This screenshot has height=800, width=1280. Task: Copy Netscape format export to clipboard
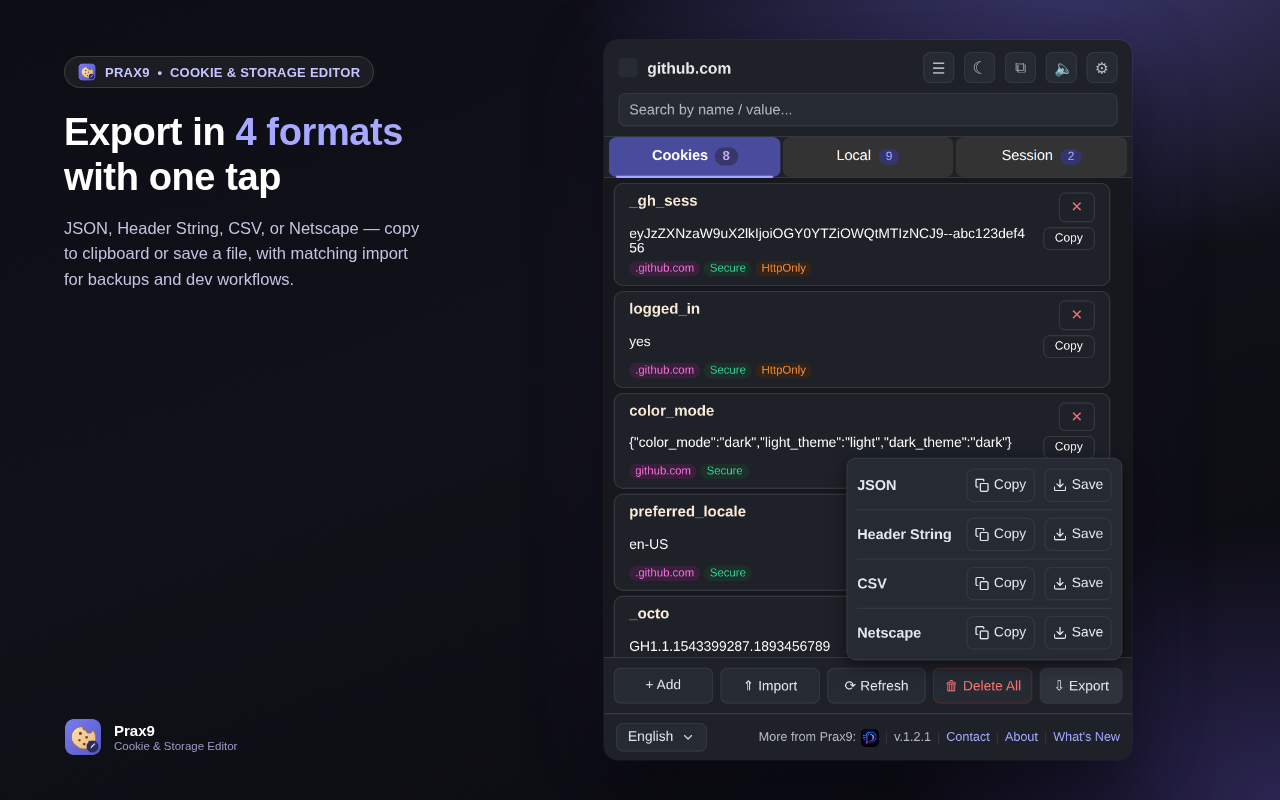[1001, 632]
